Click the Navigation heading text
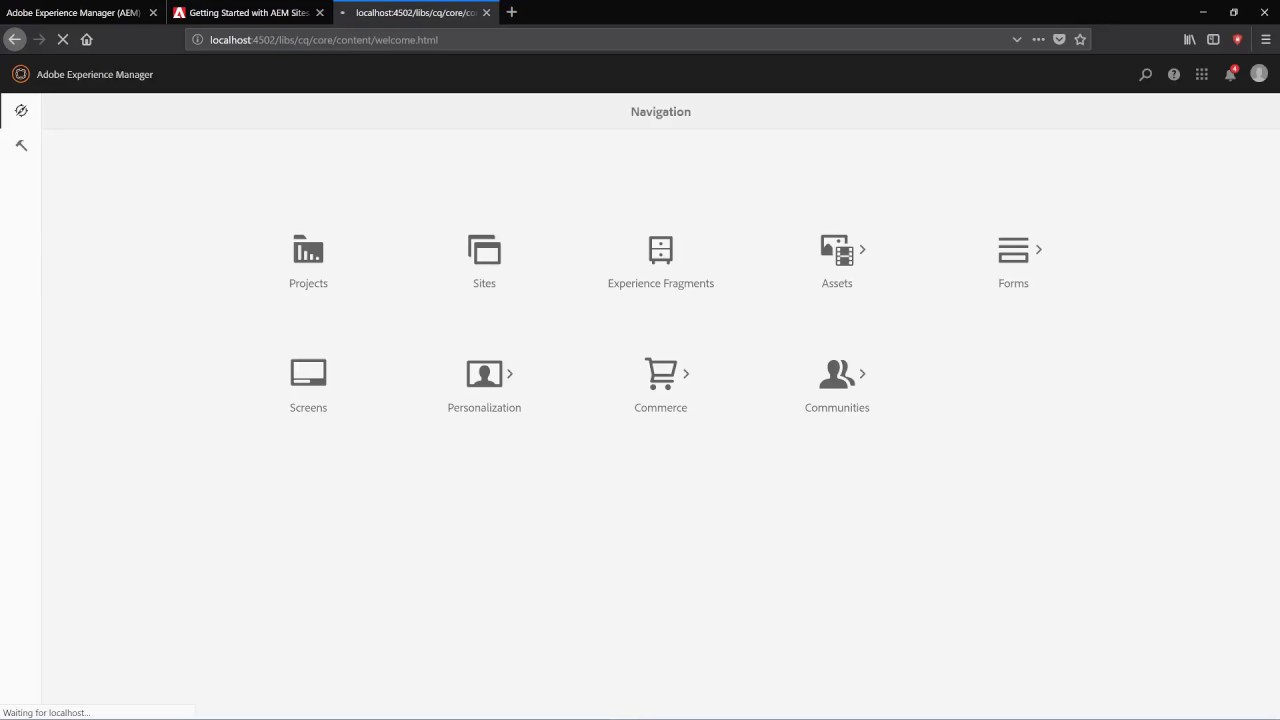Viewport: 1280px width, 720px height. (660, 111)
